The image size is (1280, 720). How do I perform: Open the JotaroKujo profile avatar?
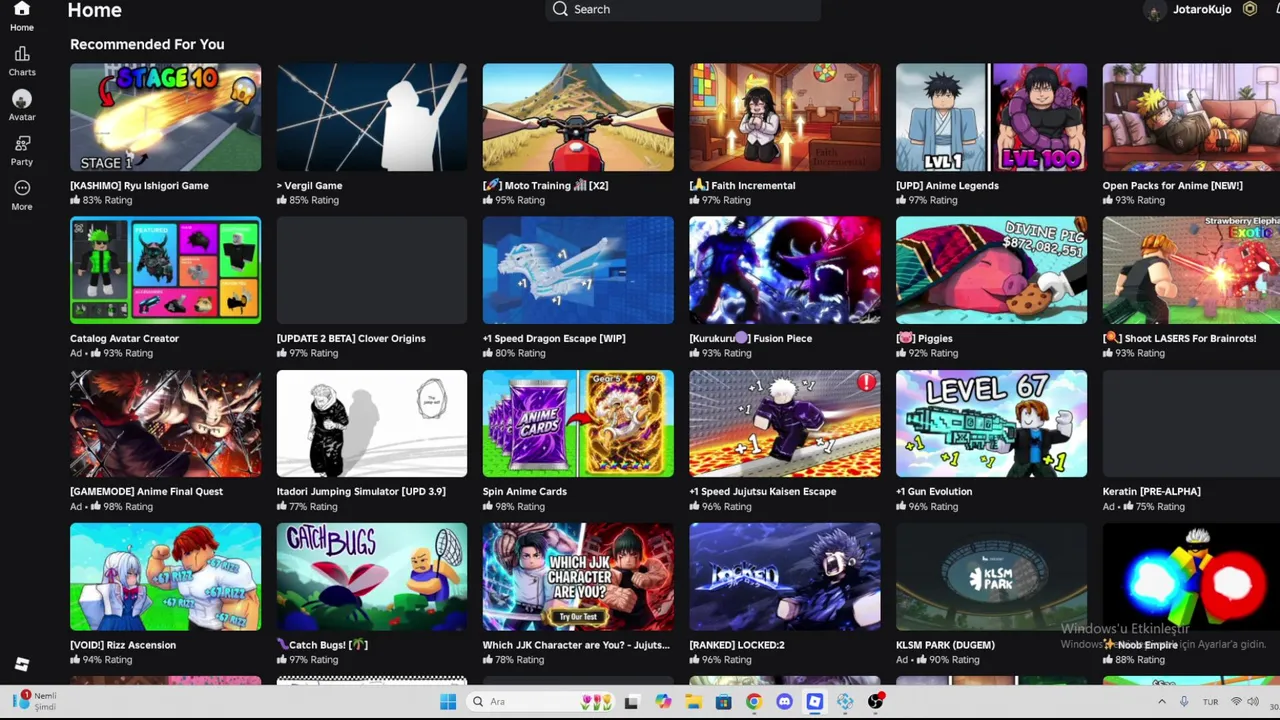1155,10
